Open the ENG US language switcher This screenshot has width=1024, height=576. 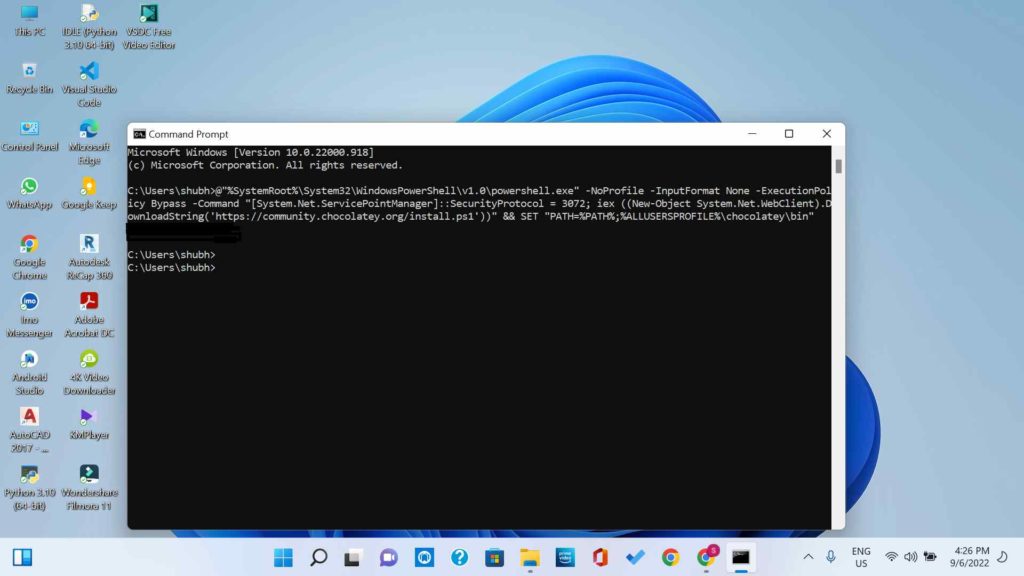861,557
